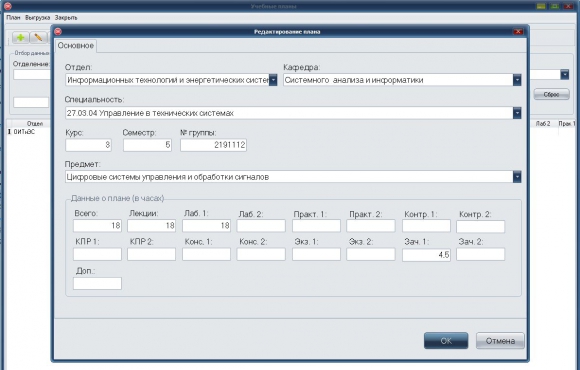The image size is (580, 370).
Task: Click the green plus add icon
Action: click(21, 37)
